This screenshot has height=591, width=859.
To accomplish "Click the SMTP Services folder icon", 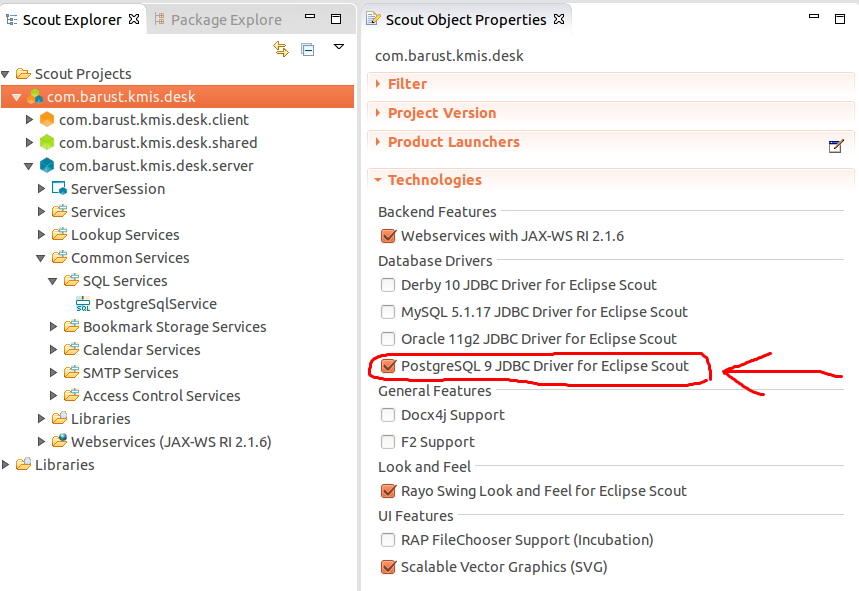I will [x=71, y=372].
